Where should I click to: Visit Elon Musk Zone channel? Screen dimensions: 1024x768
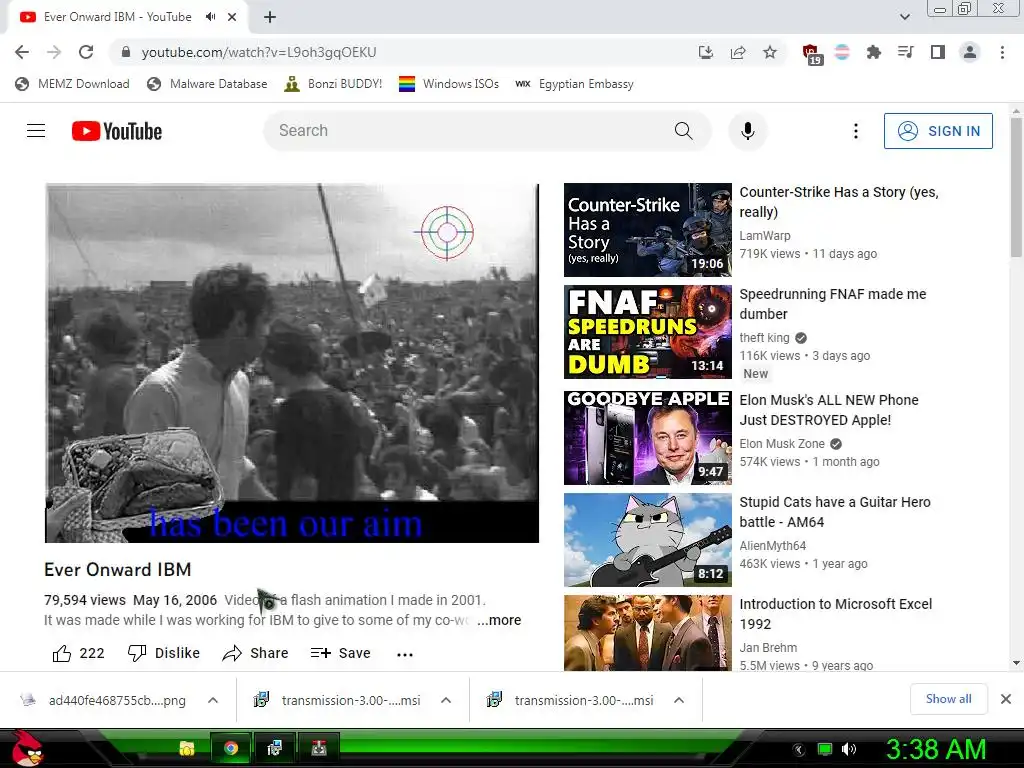pos(782,443)
